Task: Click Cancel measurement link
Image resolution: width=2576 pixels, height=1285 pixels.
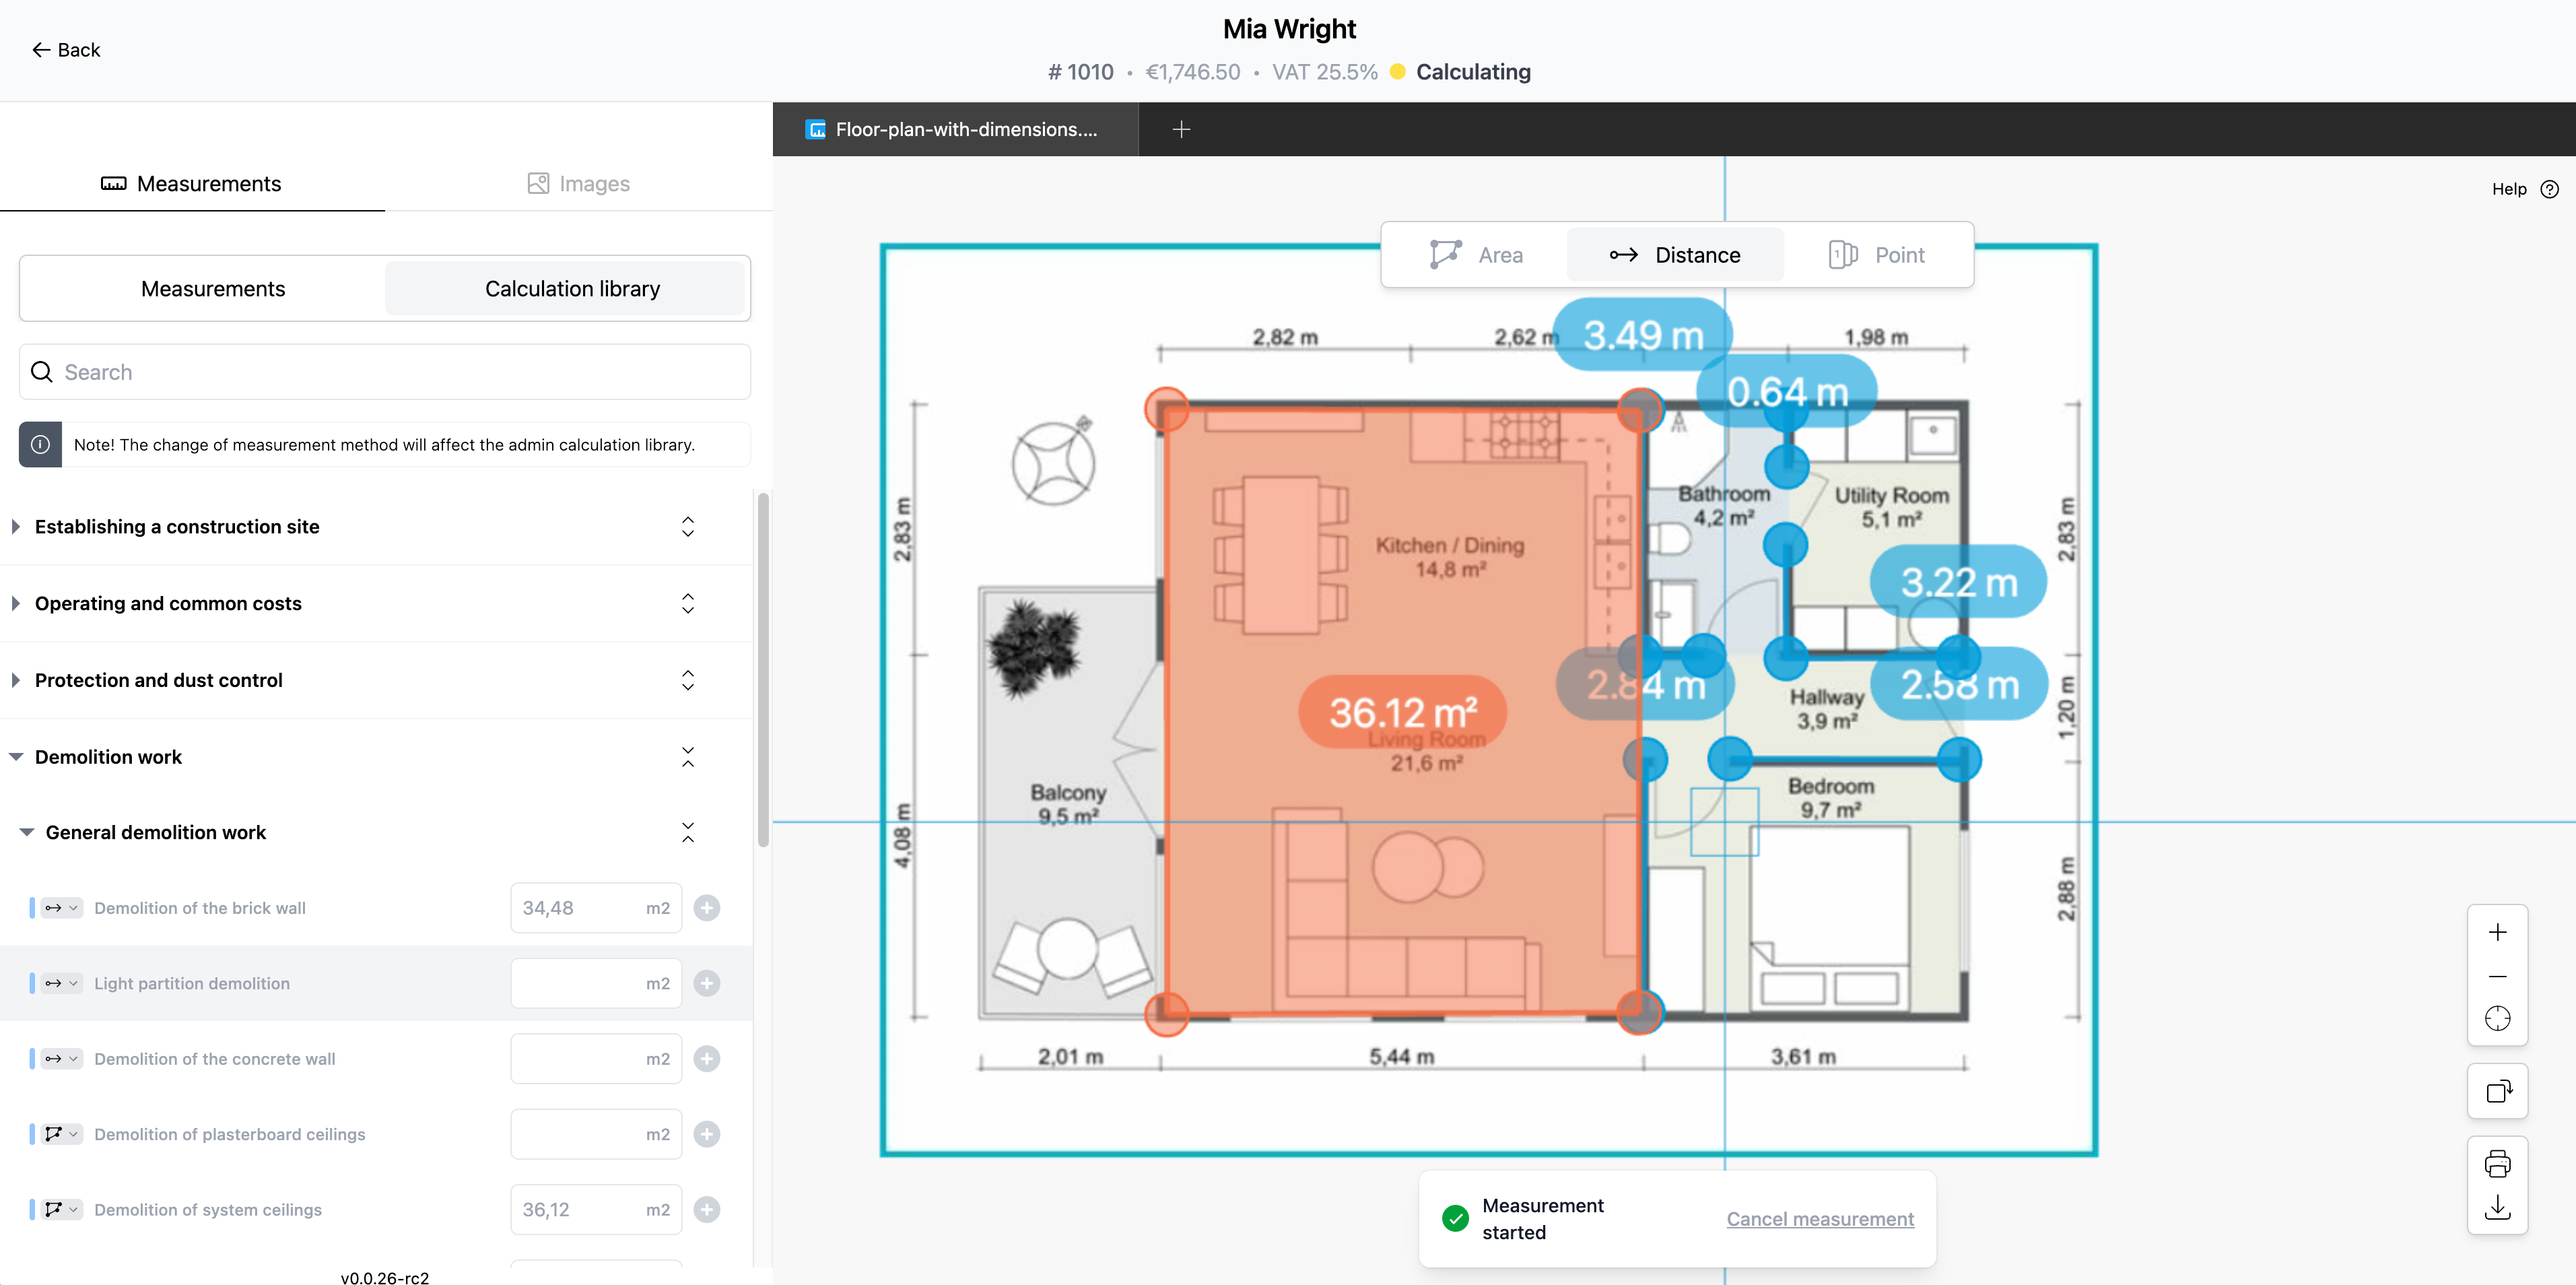Action: point(1819,1219)
